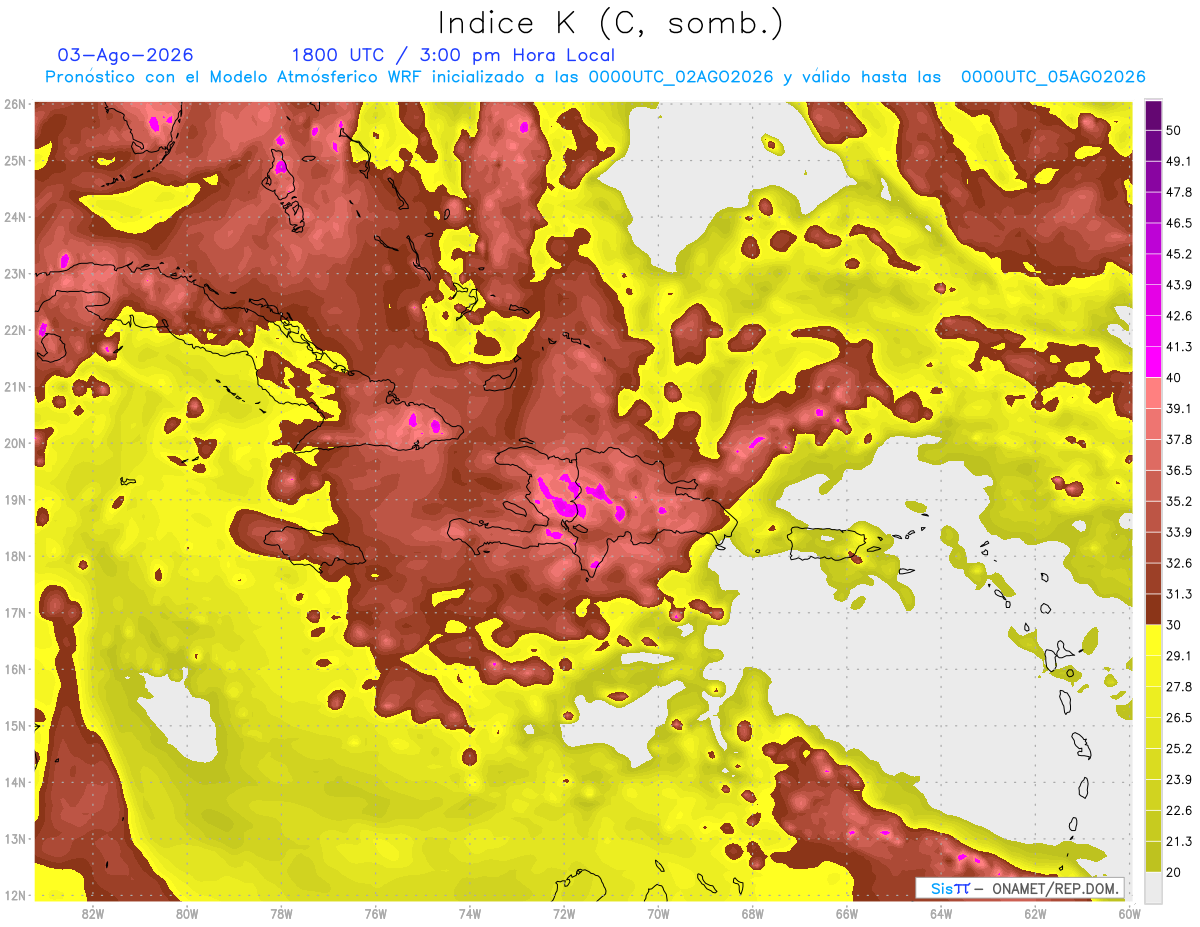Click the longitude label "82W"
Screen dimensions: 1200x927
93,913
